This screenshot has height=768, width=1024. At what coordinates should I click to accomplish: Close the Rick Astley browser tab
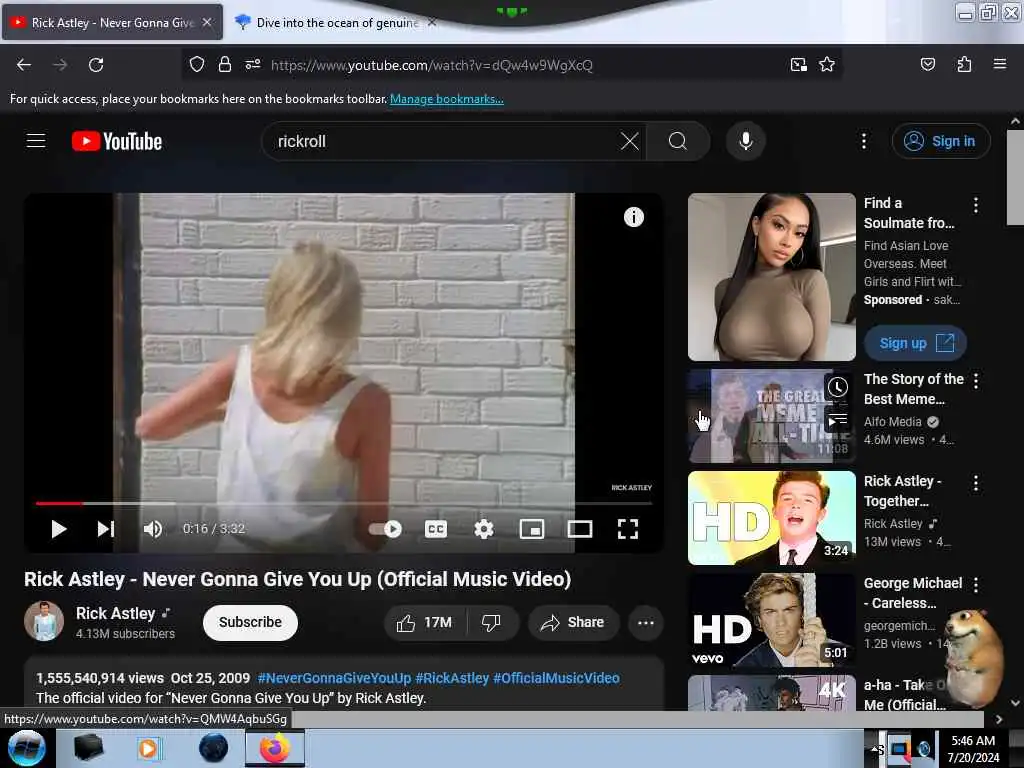(x=207, y=22)
